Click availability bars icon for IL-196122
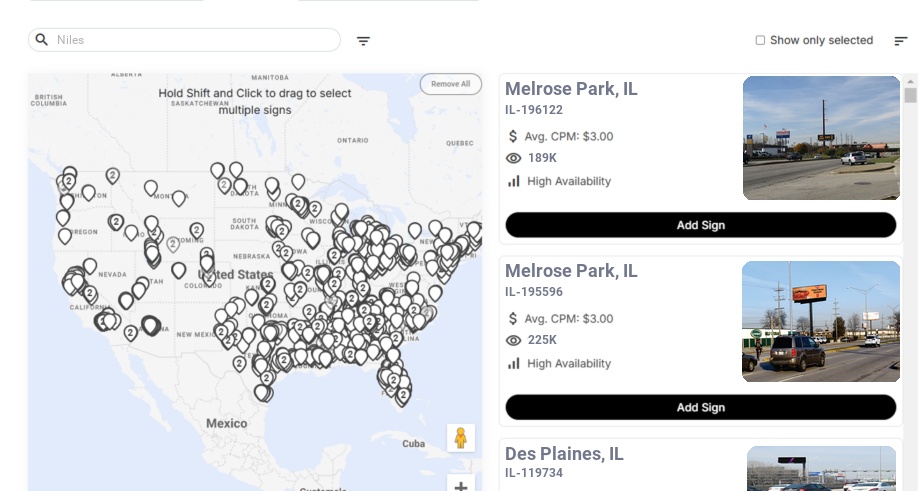920x491 pixels. pyautogui.click(x=514, y=181)
